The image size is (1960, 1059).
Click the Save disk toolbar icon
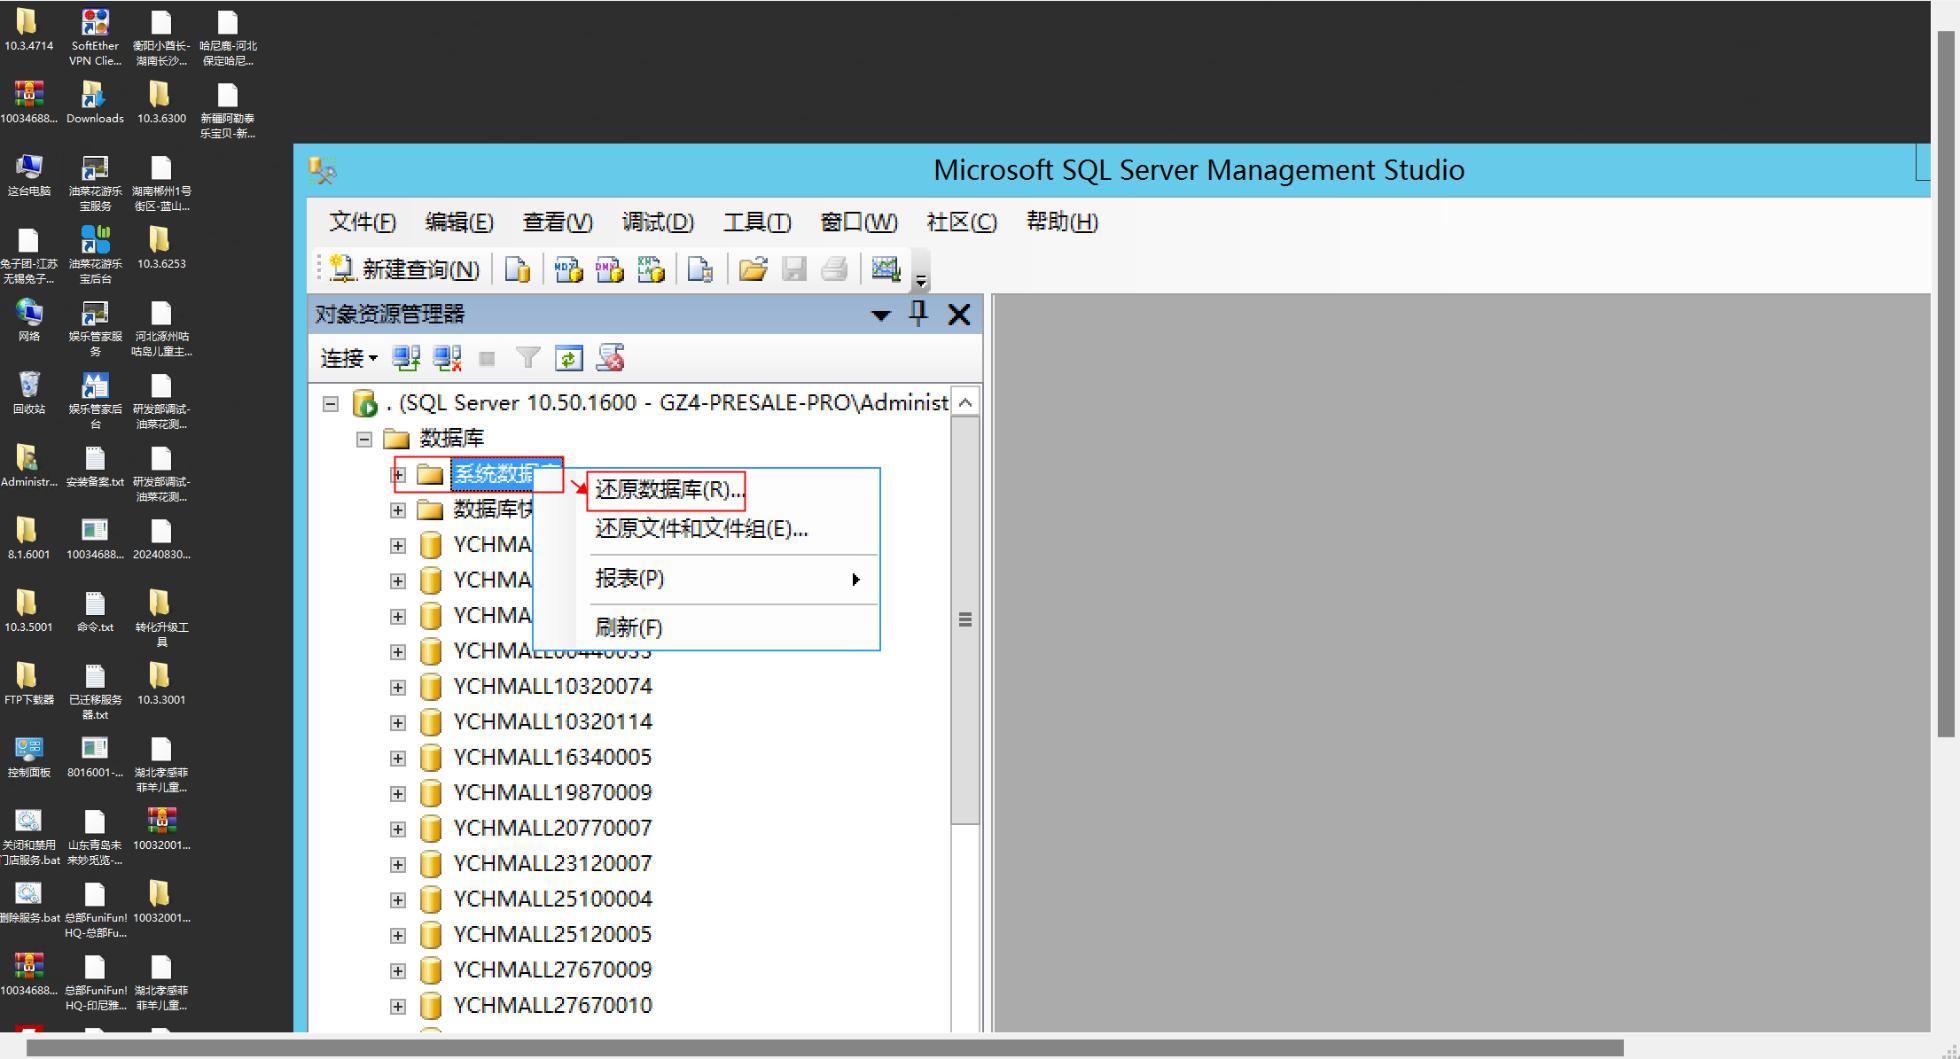794,269
